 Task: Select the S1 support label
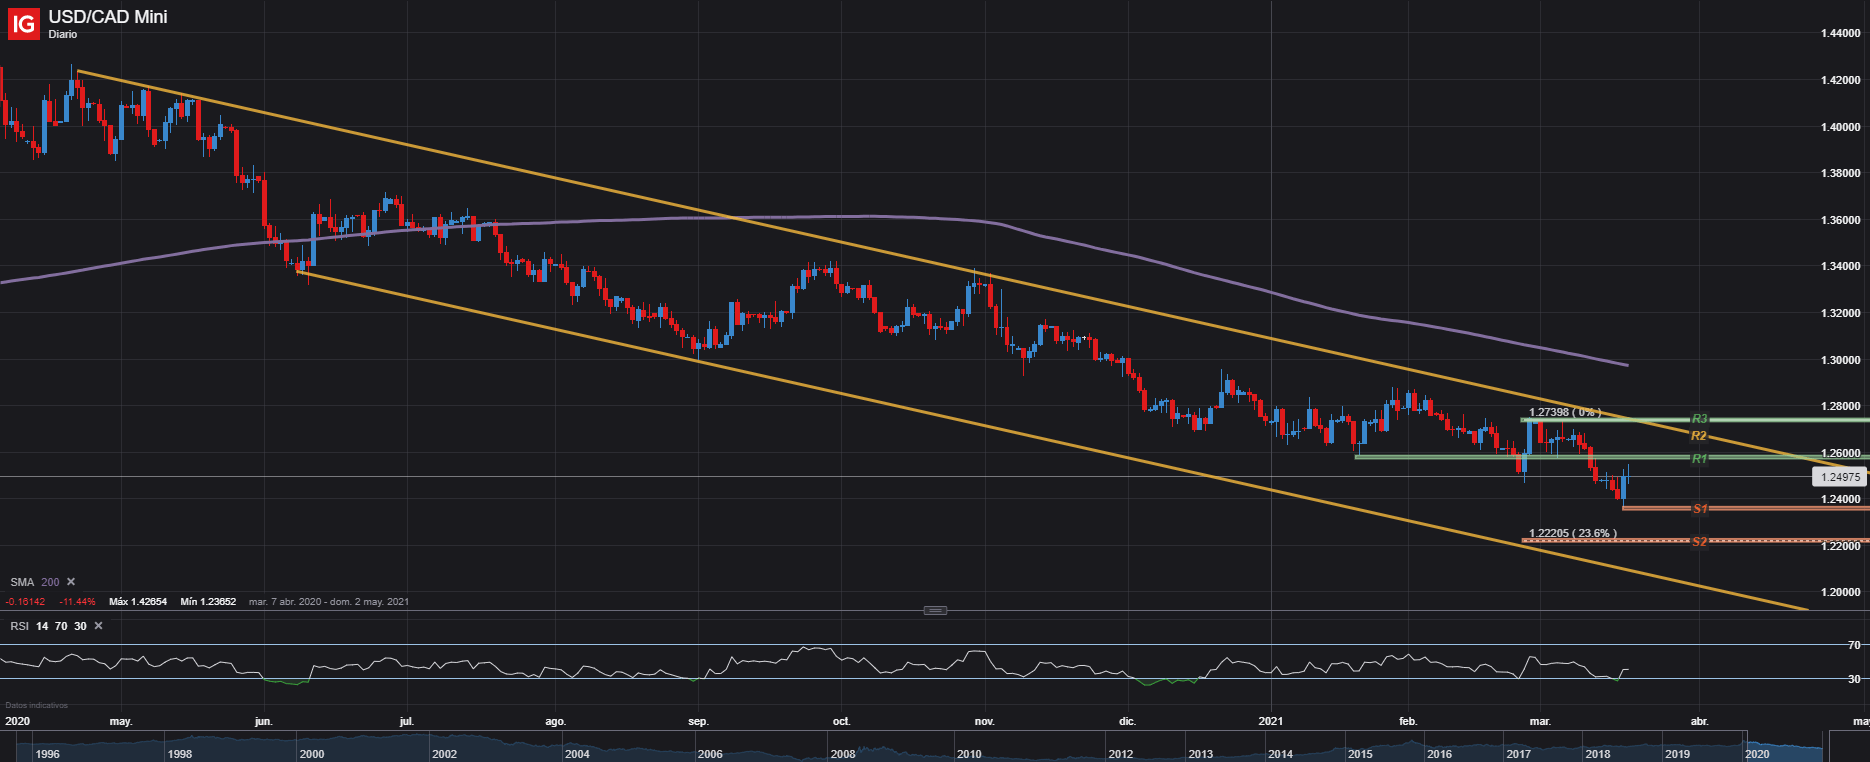tap(1699, 509)
